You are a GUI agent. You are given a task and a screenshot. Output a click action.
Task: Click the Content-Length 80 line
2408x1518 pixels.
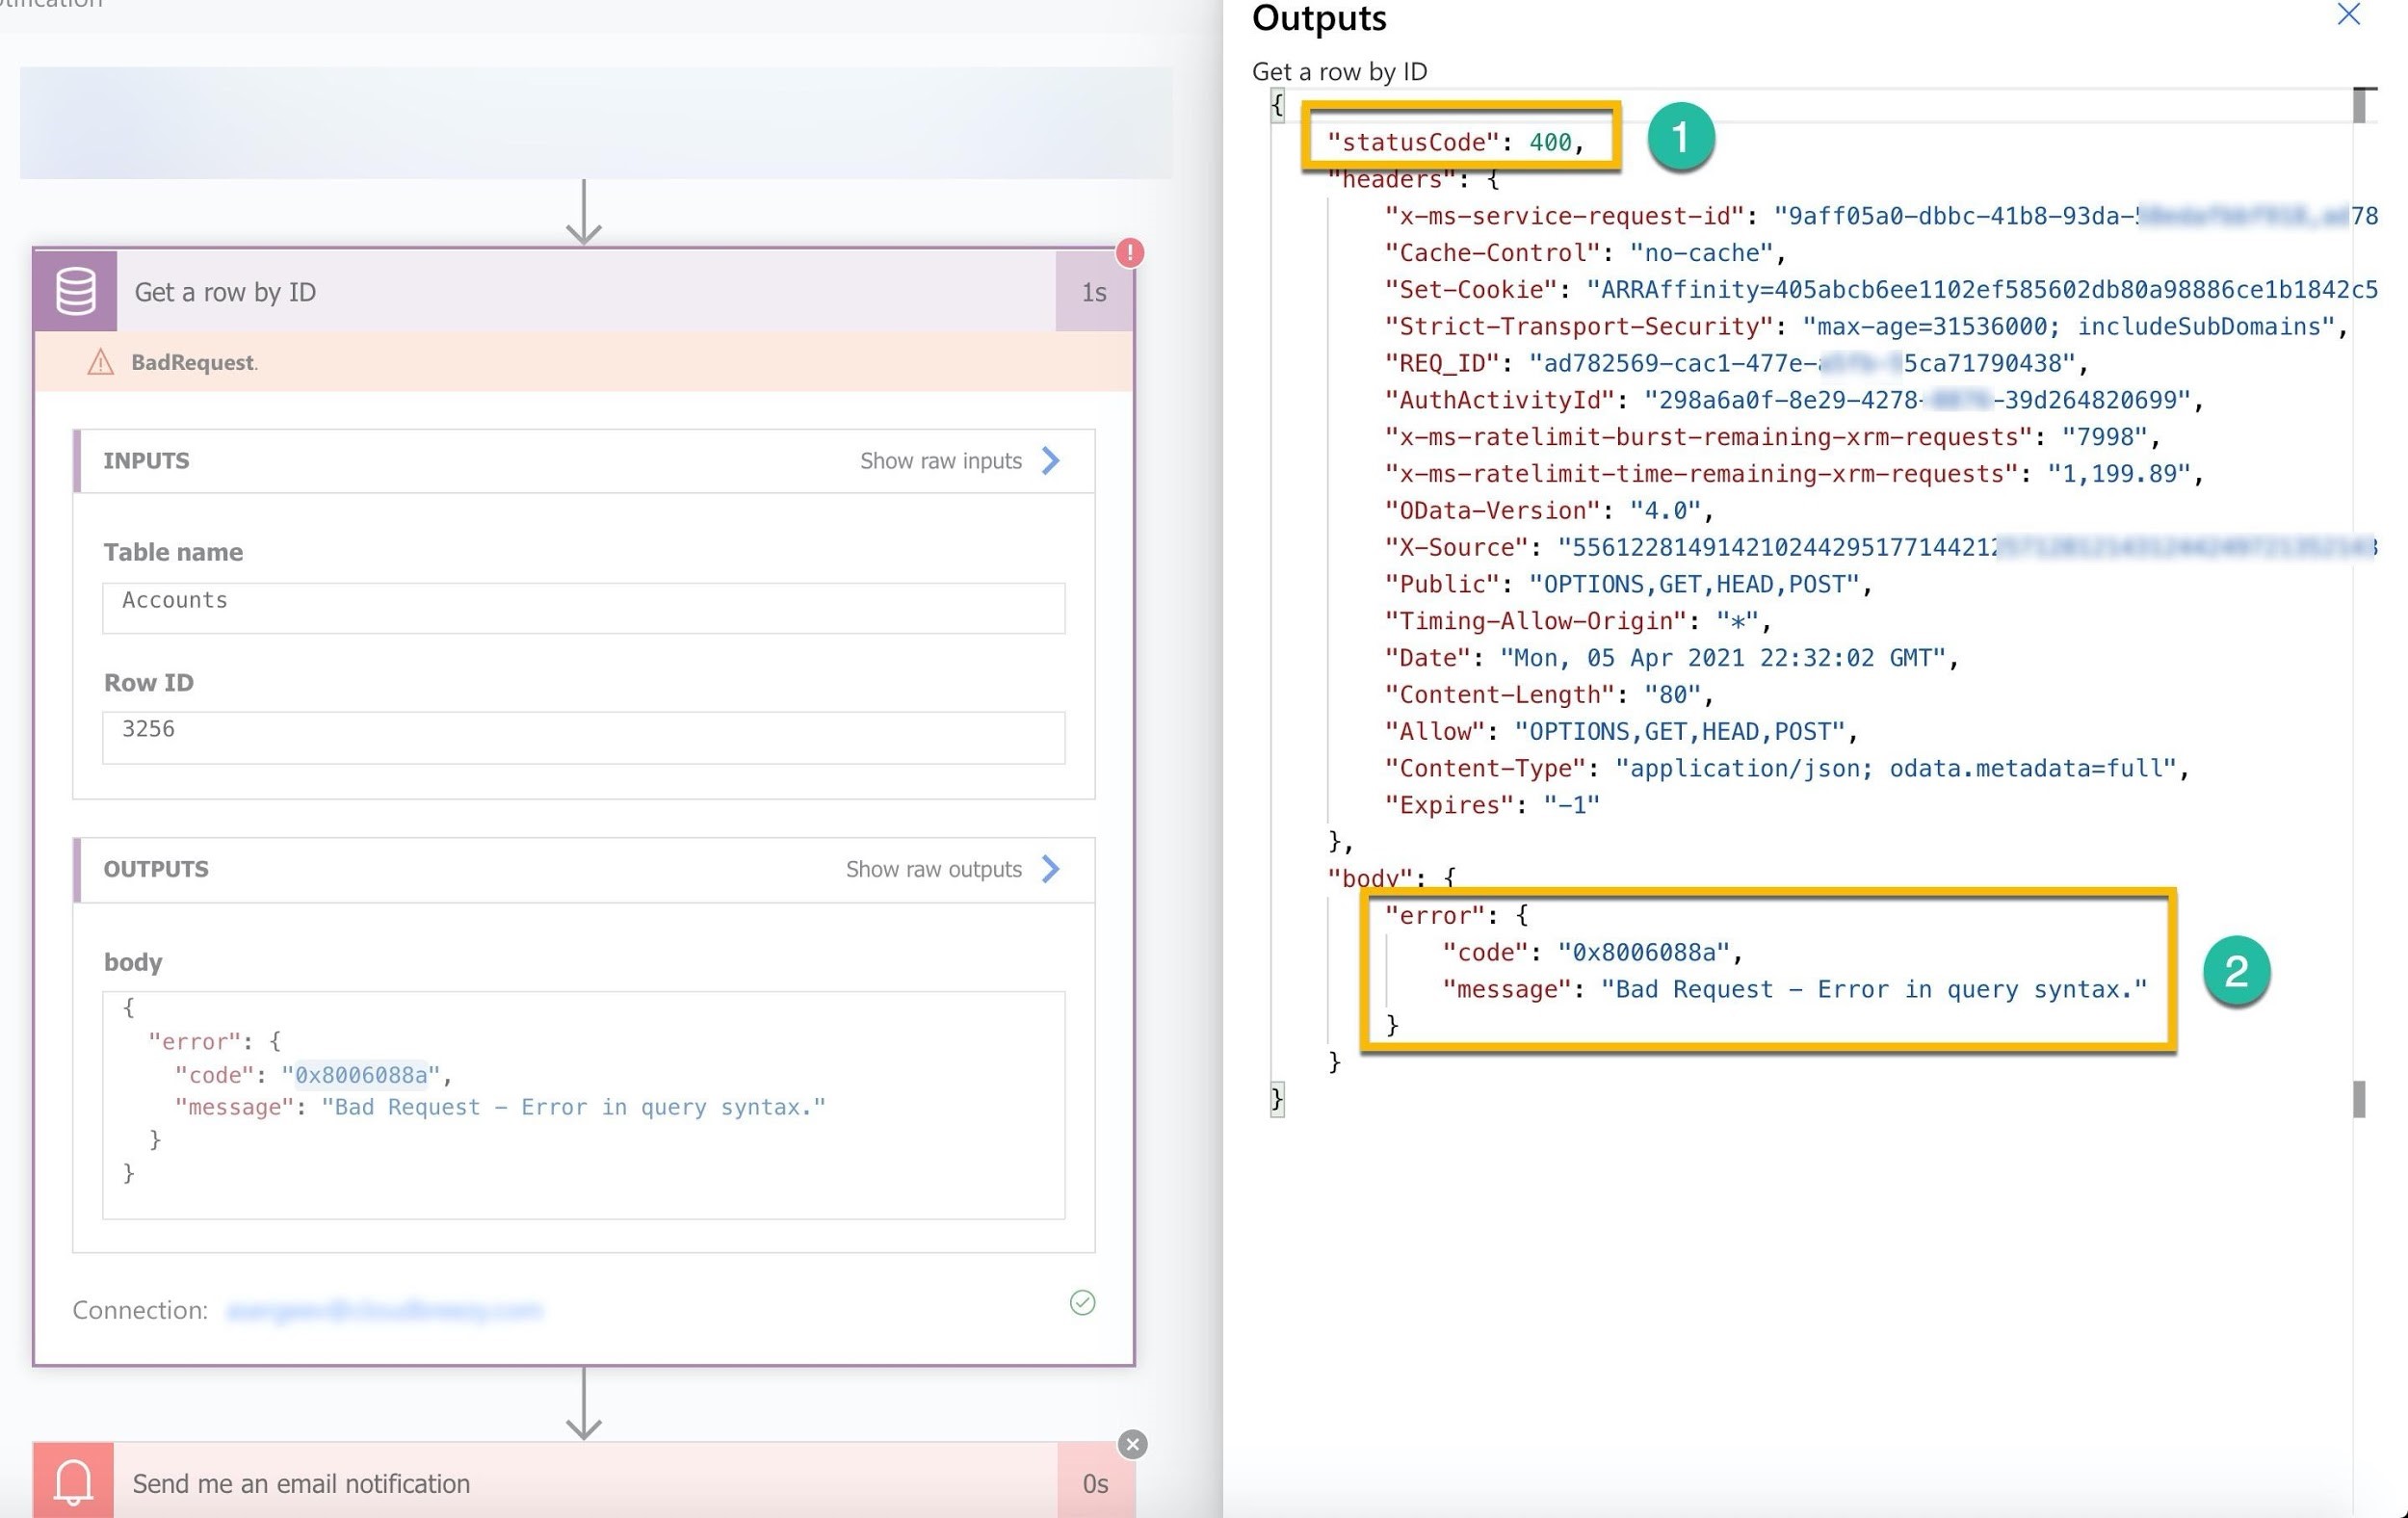point(1549,695)
